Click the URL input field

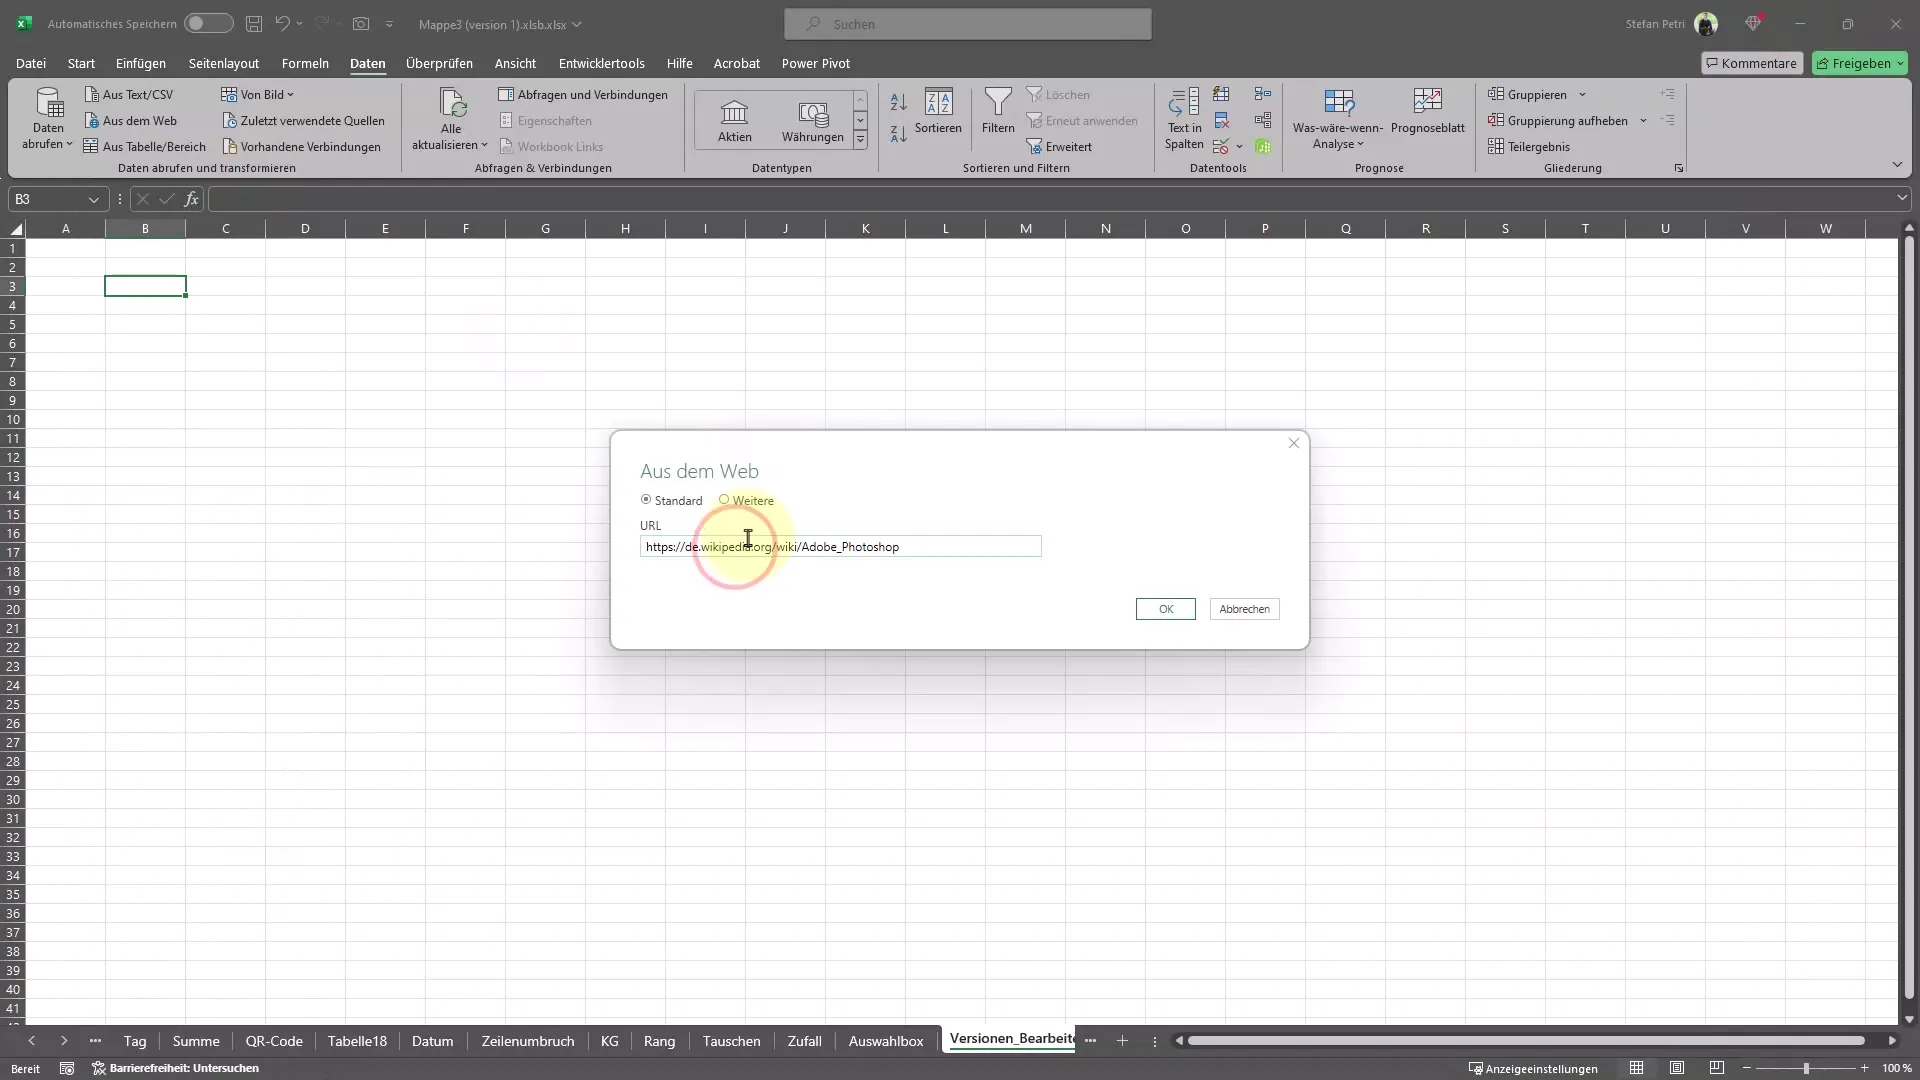pyautogui.click(x=840, y=546)
